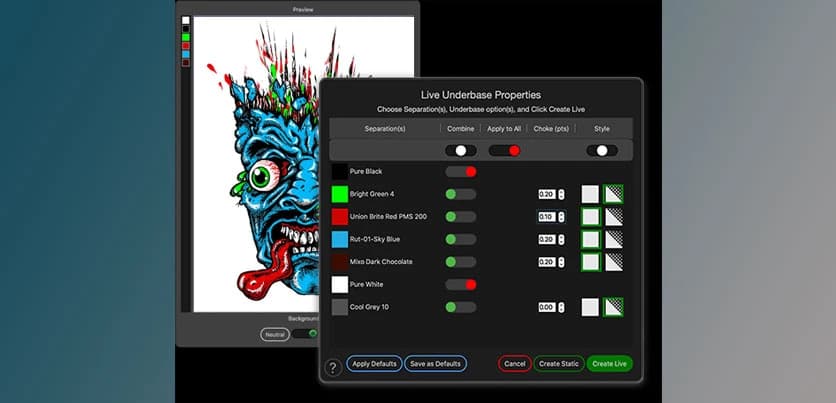Viewport: 836px width, 403px height.
Task: Click Pure Black color swatch in list
Action: [340, 172]
